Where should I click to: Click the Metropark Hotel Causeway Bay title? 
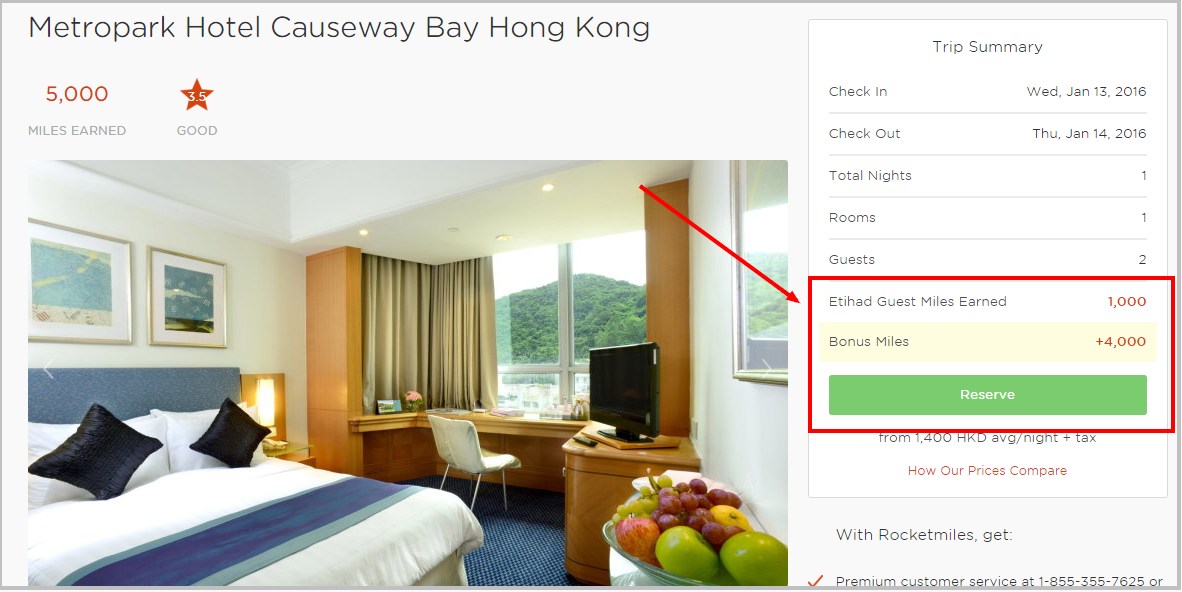click(339, 28)
